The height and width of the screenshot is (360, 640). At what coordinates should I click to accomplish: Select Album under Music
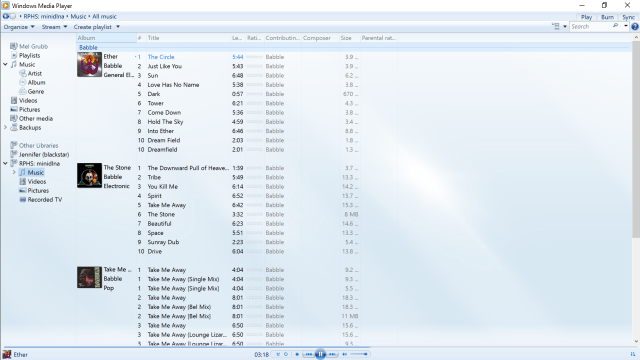click(33, 82)
